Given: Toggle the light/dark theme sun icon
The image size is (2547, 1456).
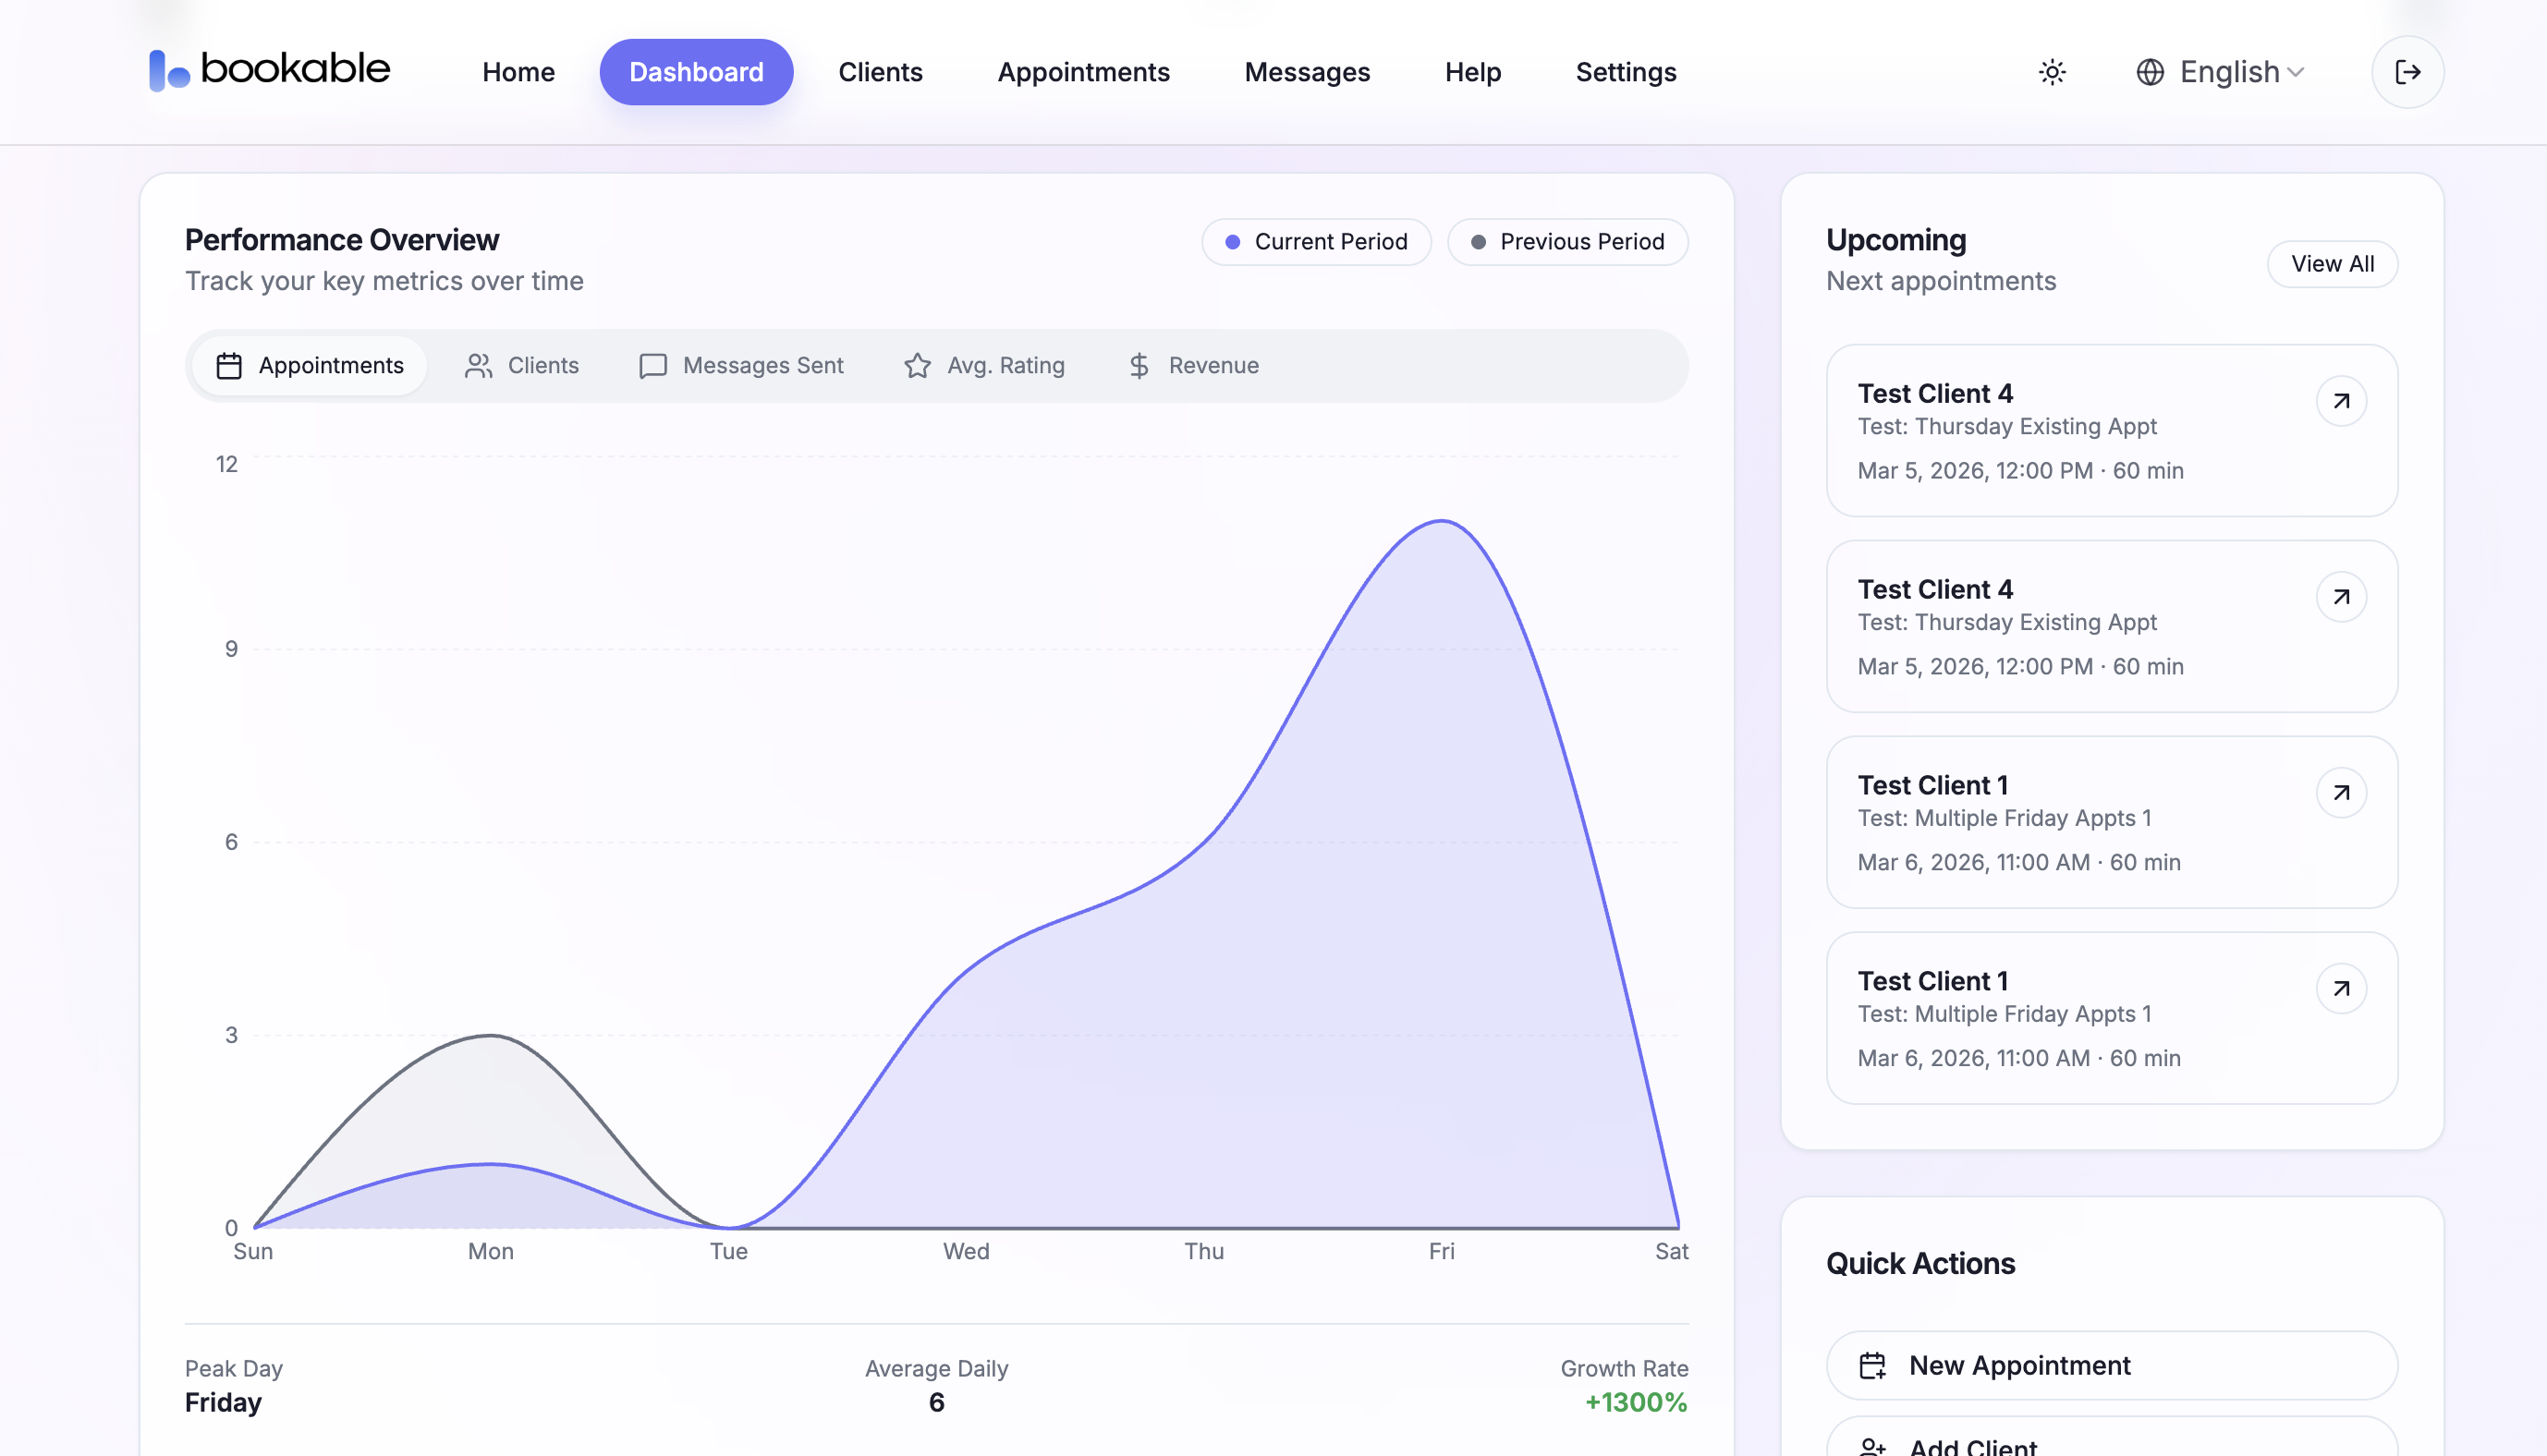Looking at the screenshot, I should coord(2052,72).
